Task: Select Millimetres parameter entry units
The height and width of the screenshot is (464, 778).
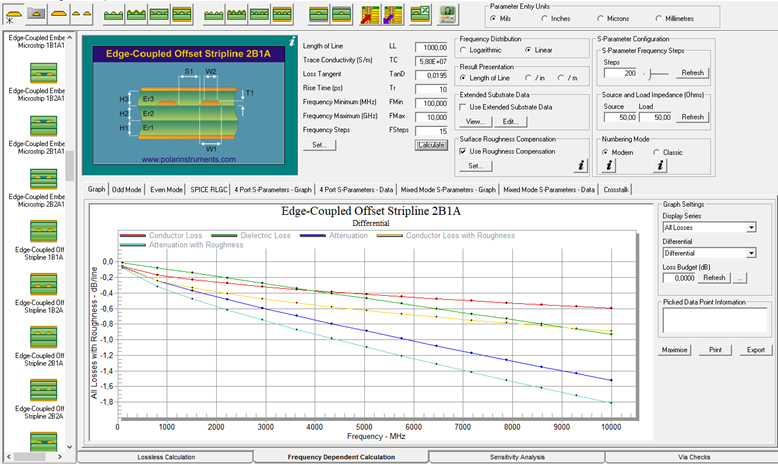Action: [x=658, y=18]
